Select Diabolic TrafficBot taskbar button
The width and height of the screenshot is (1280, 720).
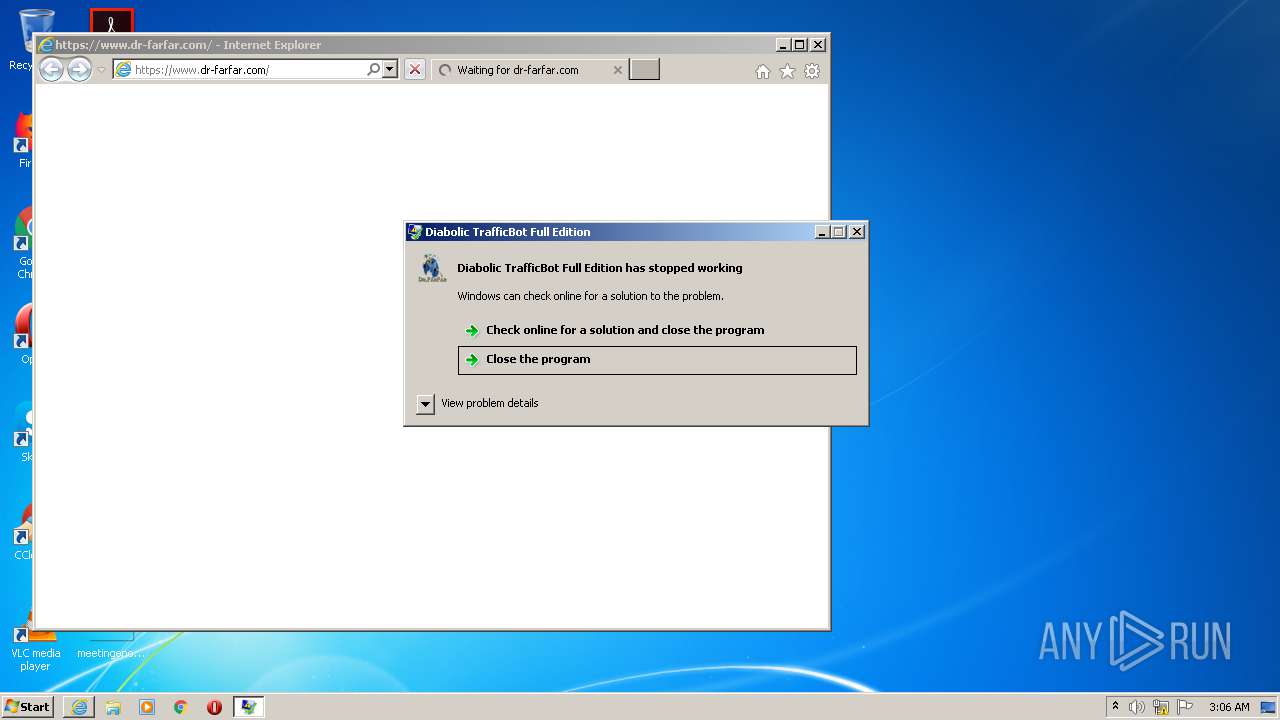point(248,707)
